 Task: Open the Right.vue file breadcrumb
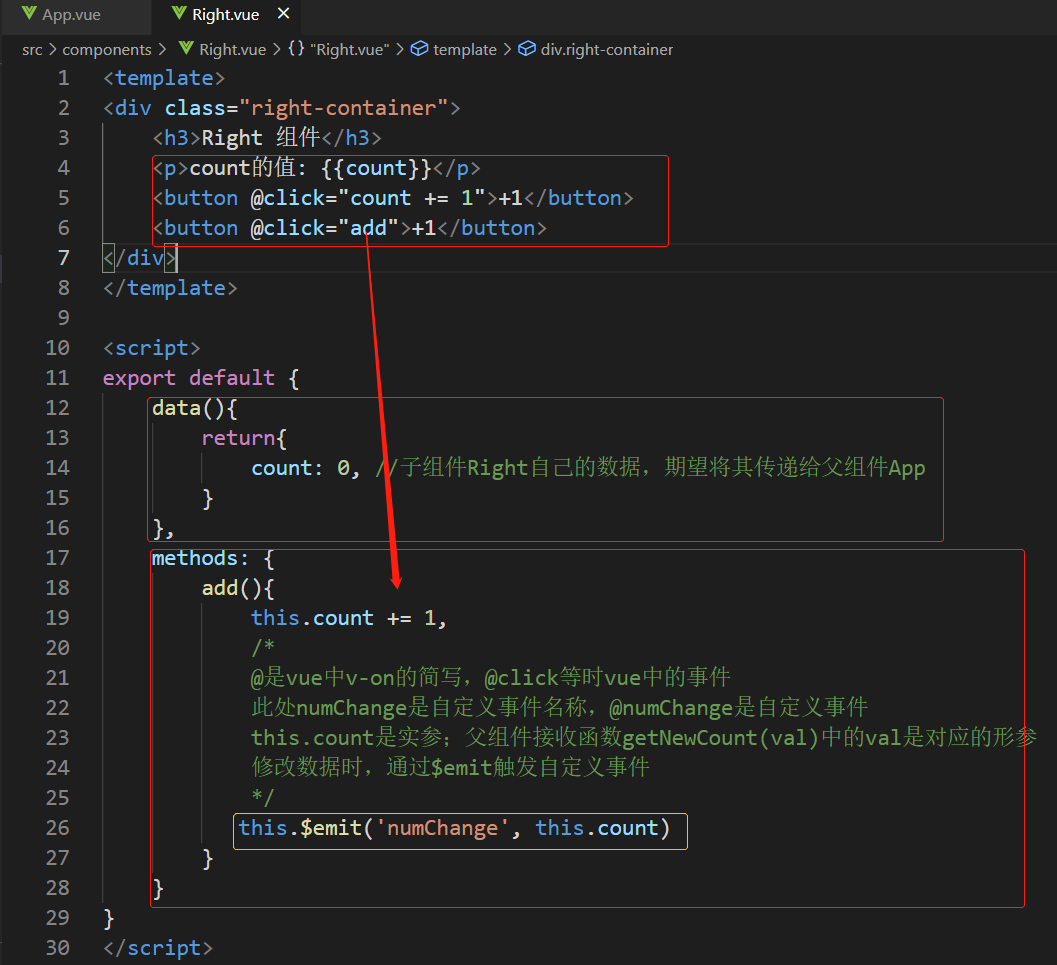pos(233,50)
